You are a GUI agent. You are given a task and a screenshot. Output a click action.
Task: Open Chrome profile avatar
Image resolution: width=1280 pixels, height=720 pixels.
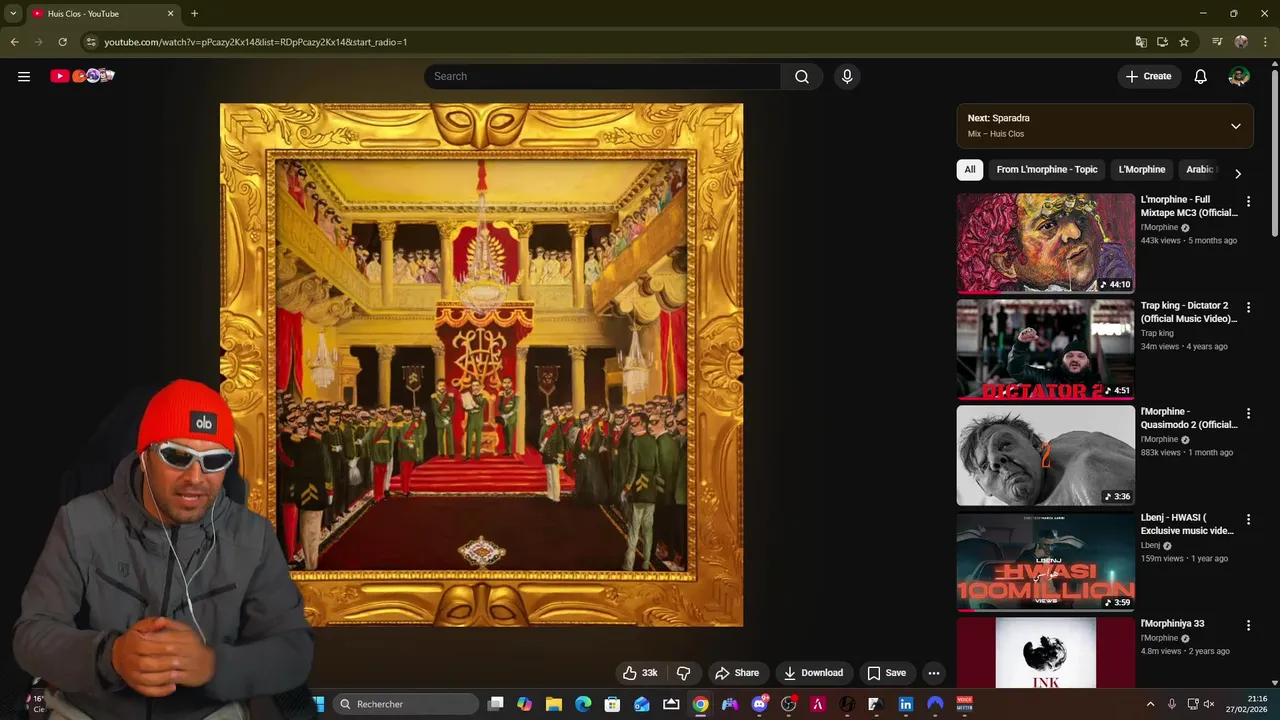point(1241,42)
